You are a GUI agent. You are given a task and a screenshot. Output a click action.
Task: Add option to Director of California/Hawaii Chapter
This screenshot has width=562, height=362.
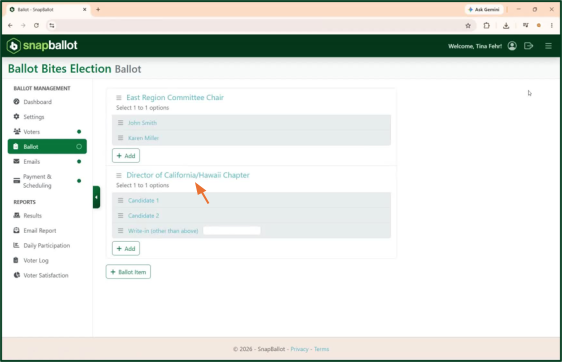126,248
